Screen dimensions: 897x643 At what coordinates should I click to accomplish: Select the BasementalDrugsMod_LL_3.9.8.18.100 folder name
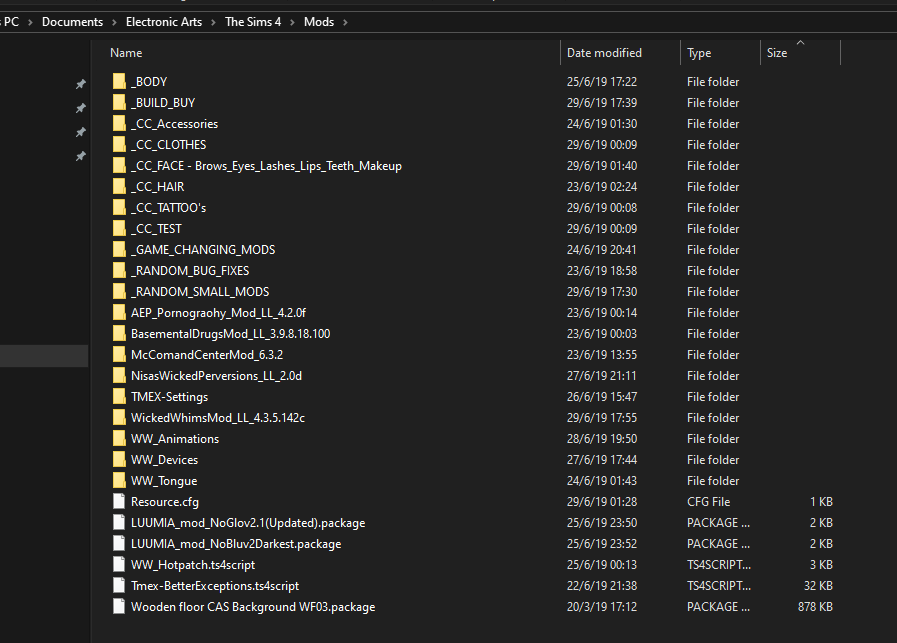point(230,334)
